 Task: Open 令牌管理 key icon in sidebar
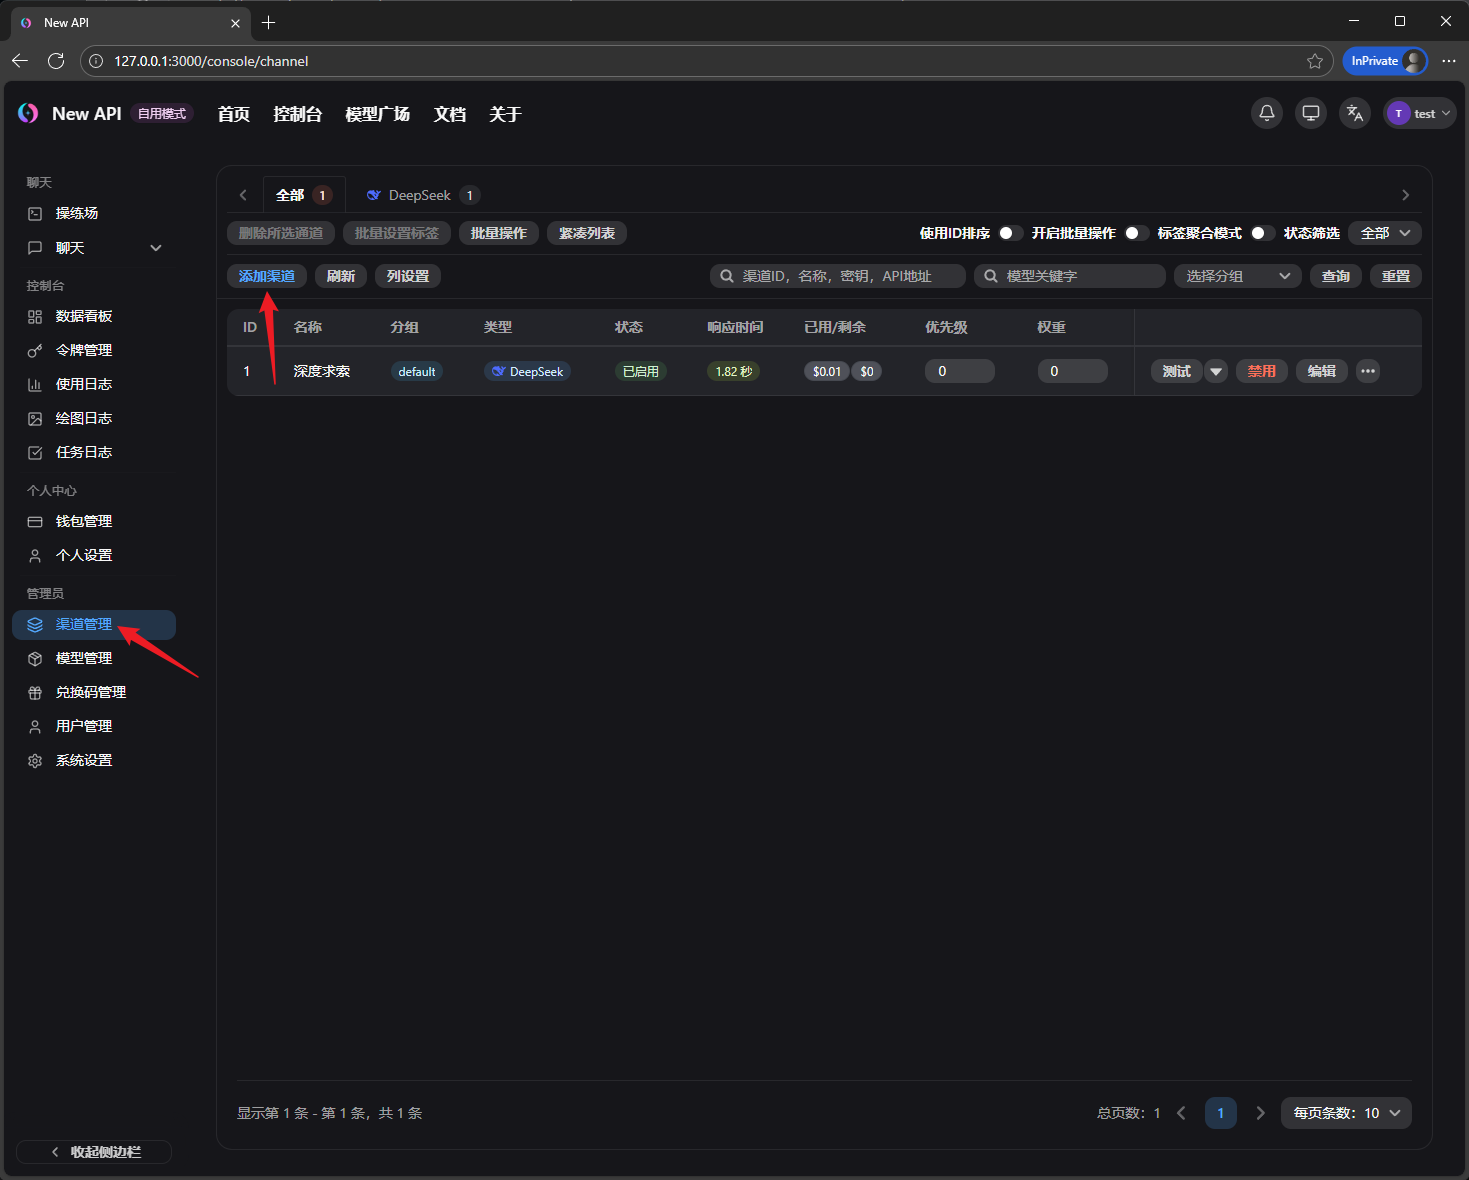tap(35, 351)
